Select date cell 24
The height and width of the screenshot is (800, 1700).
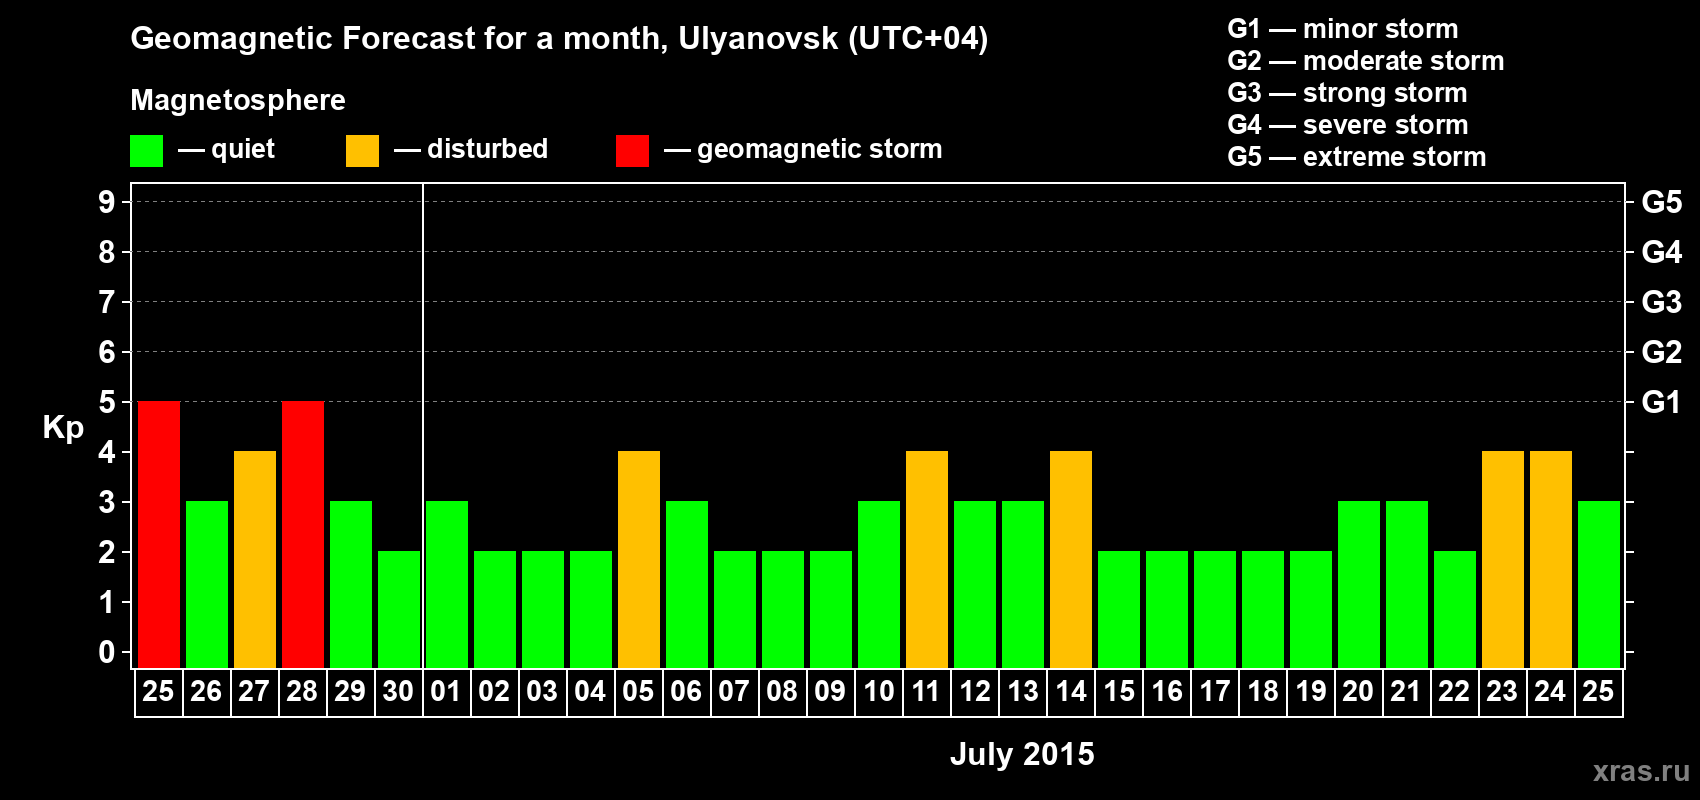coord(1551,692)
